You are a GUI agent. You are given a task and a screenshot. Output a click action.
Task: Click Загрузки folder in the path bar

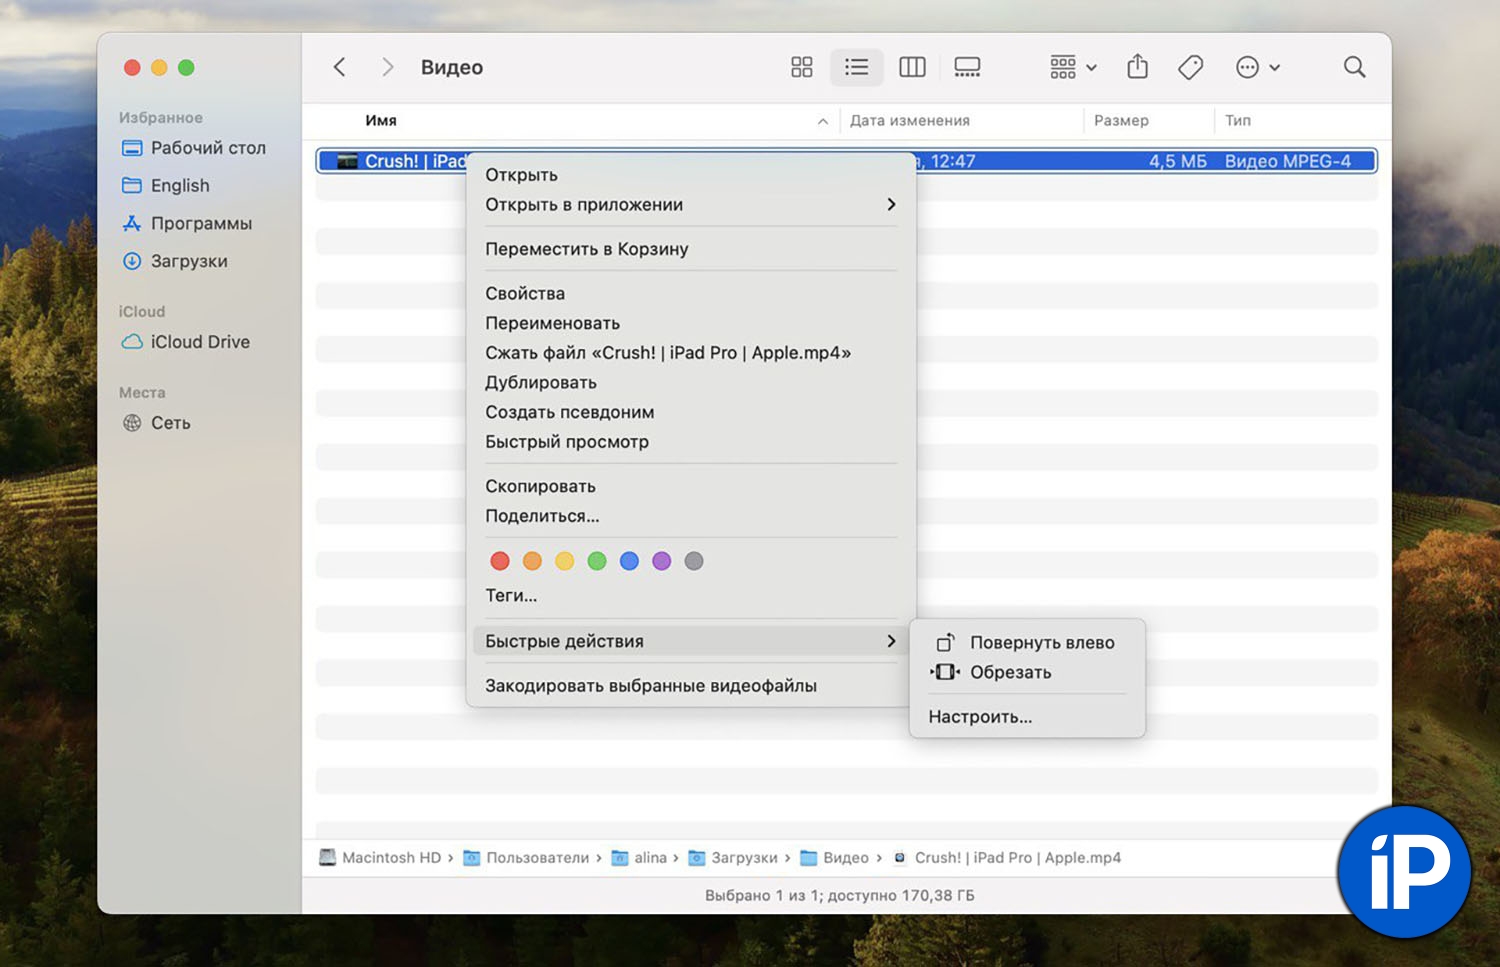[743, 858]
